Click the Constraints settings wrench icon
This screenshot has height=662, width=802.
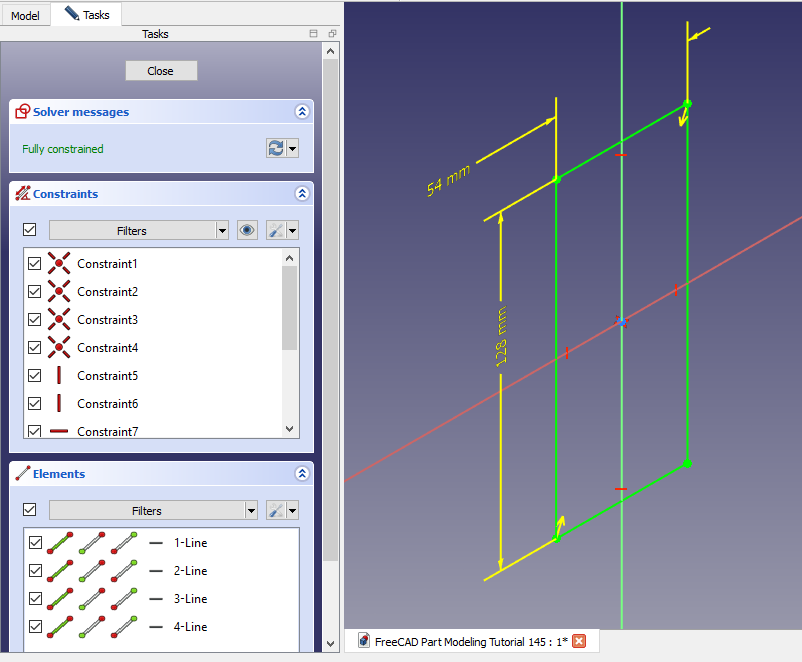(276, 230)
